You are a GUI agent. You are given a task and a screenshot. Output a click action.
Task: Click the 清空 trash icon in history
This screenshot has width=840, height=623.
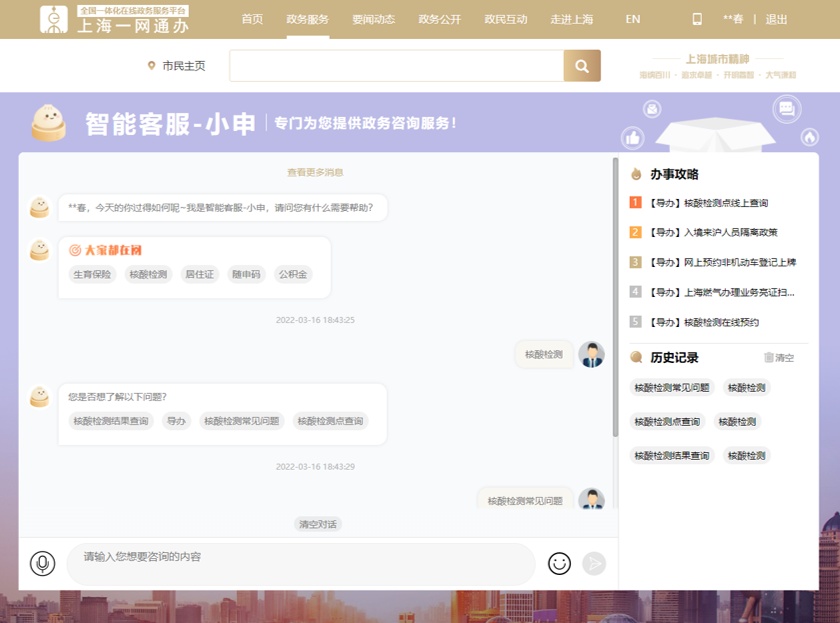[778, 357]
